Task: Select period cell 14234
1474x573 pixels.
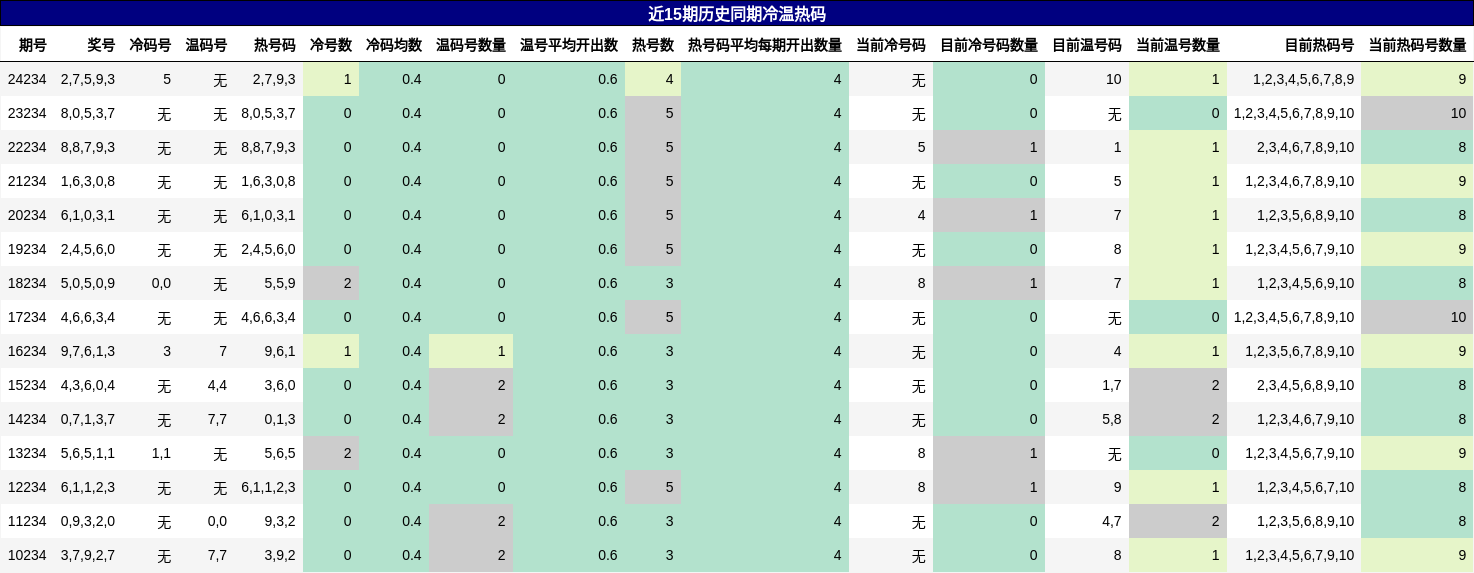Action: pyautogui.click(x=27, y=419)
